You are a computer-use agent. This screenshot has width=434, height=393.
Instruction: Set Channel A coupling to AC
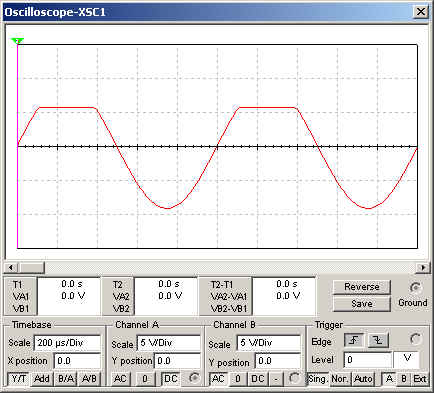(120, 379)
